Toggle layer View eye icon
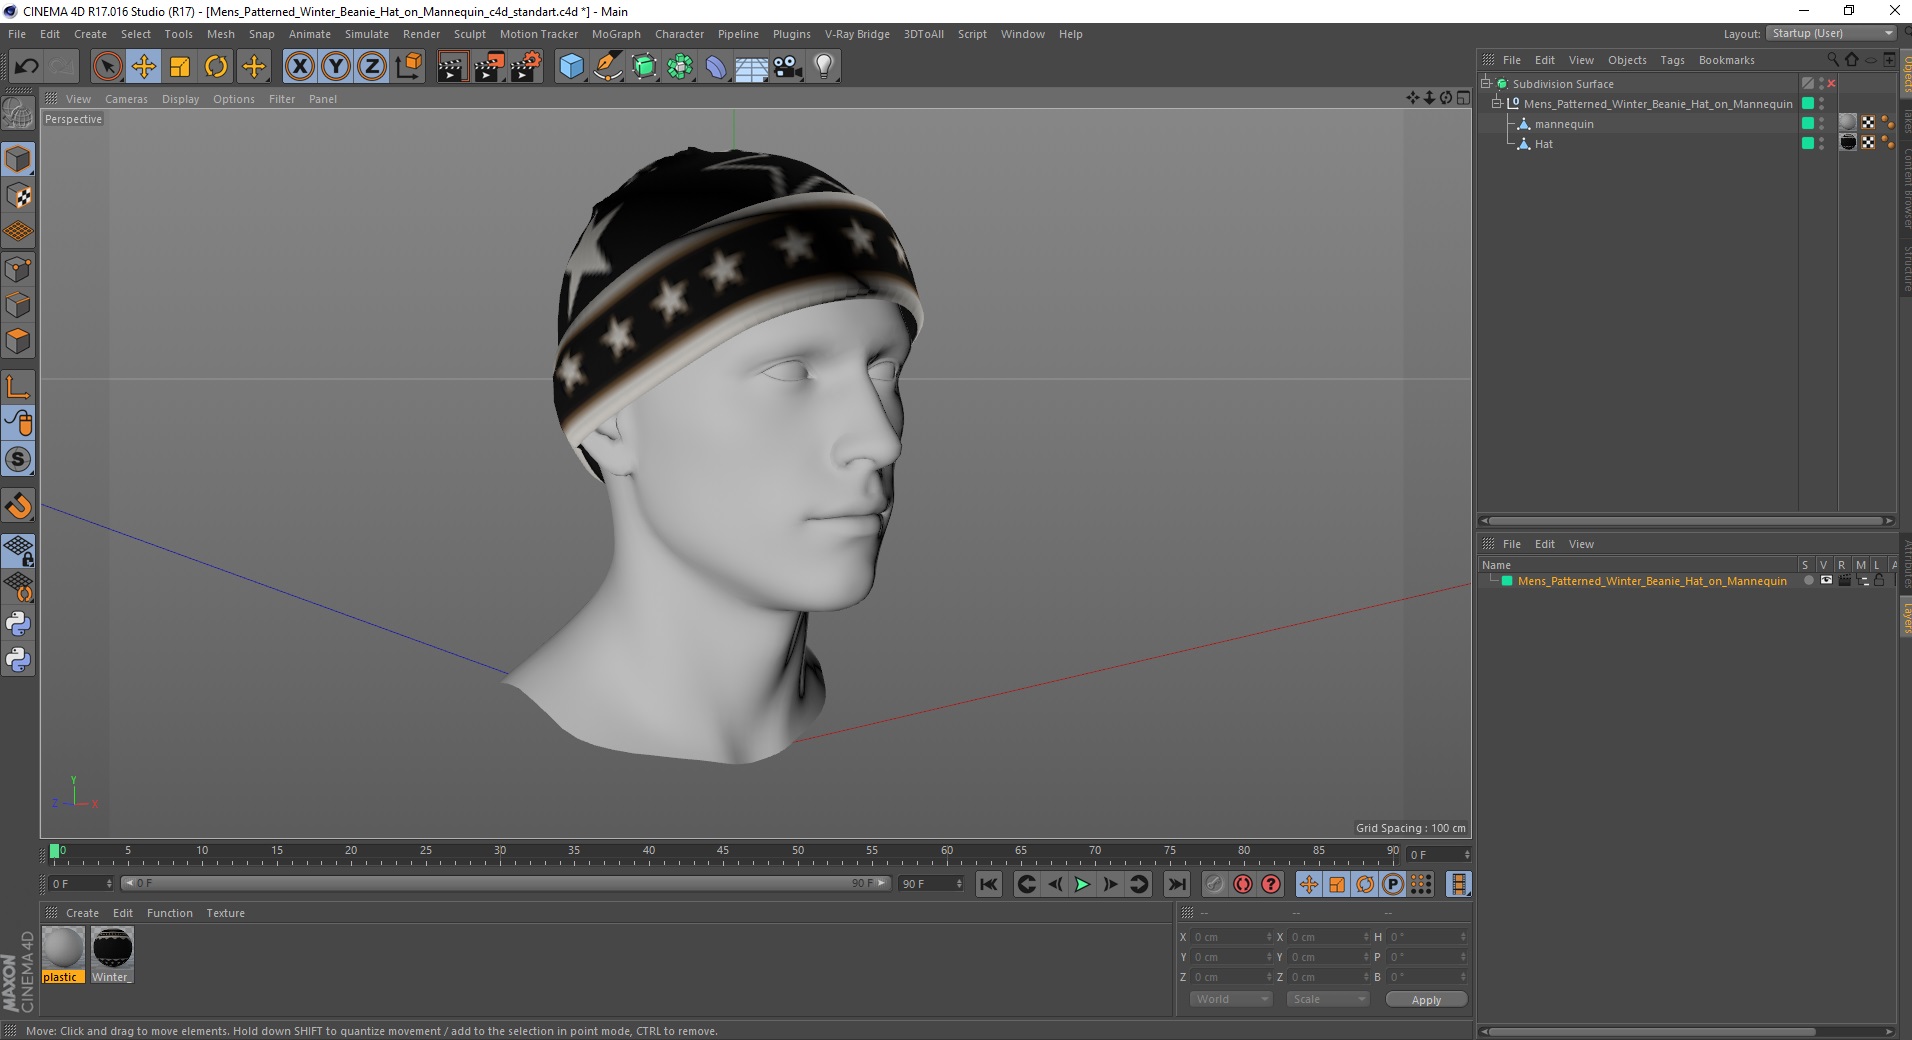1912x1040 pixels. (x=1826, y=581)
